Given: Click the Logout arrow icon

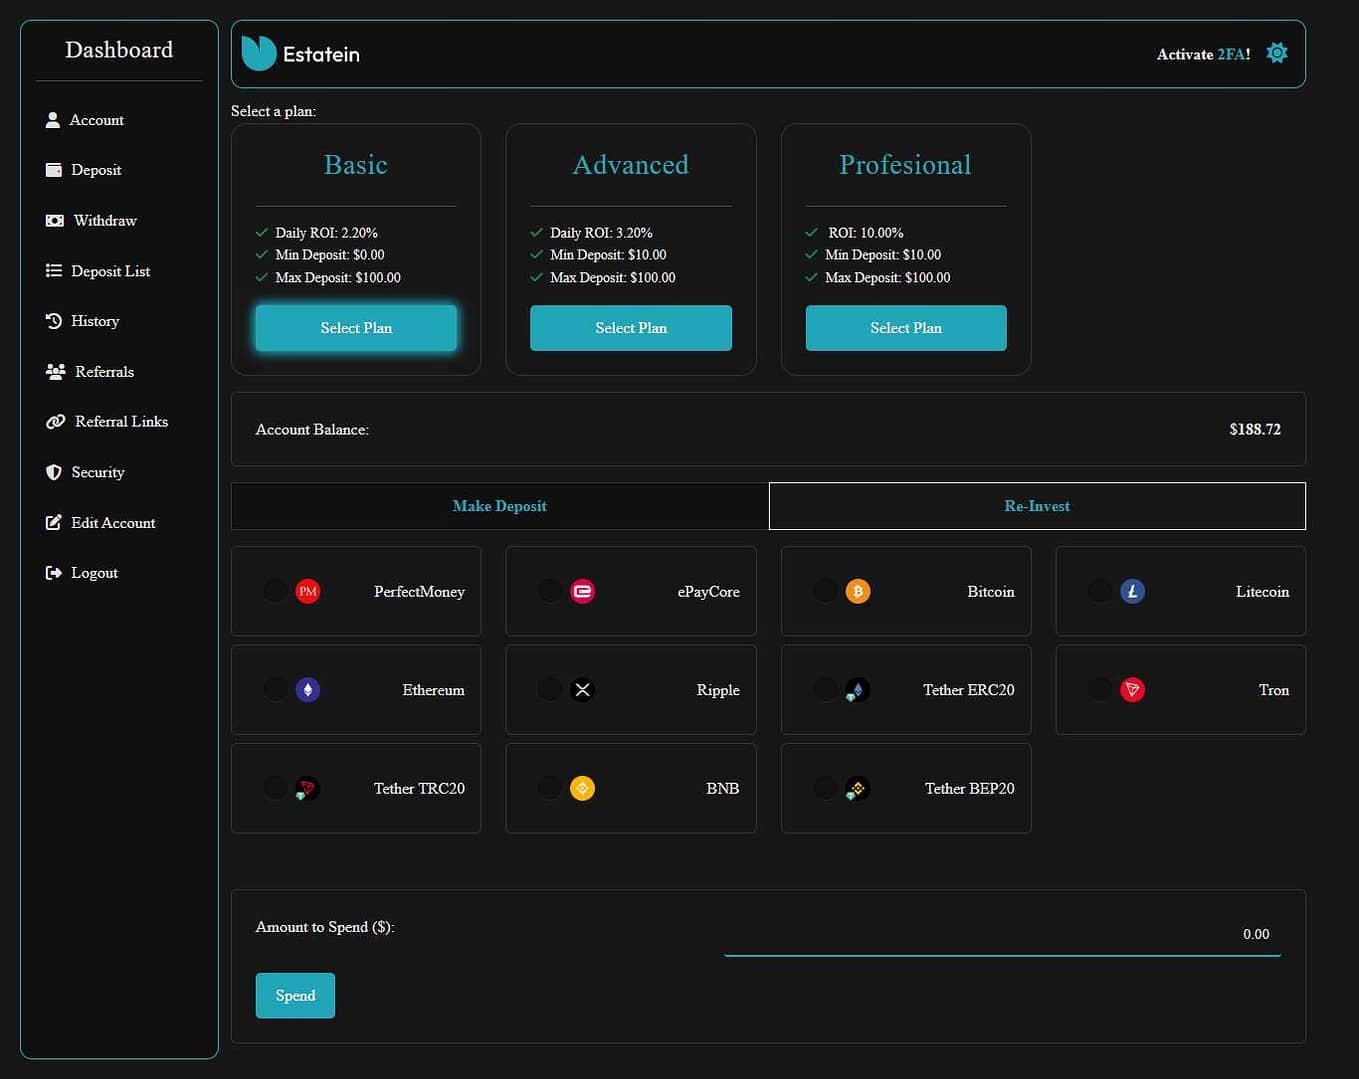Looking at the screenshot, I should [54, 573].
